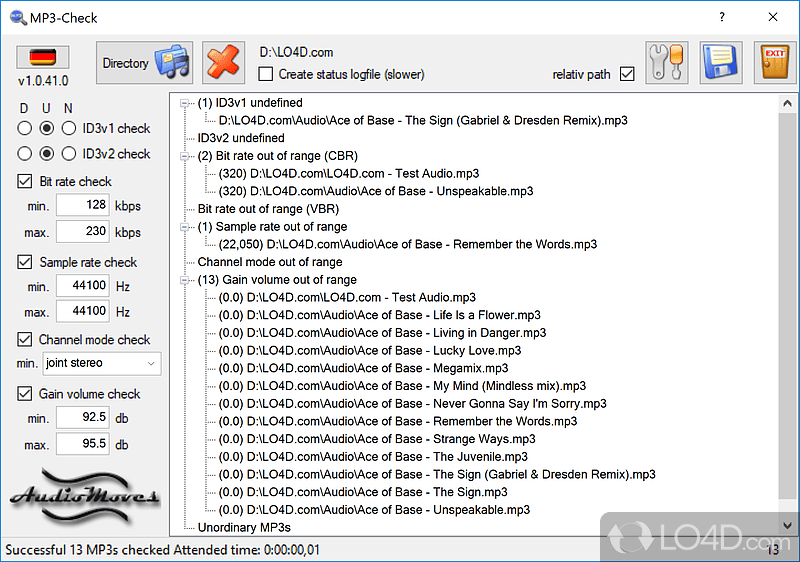This screenshot has width=800, height=562.
Task: Click gain volume min. 92.5 field
Action: pyautogui.click(x=83, y=417)
